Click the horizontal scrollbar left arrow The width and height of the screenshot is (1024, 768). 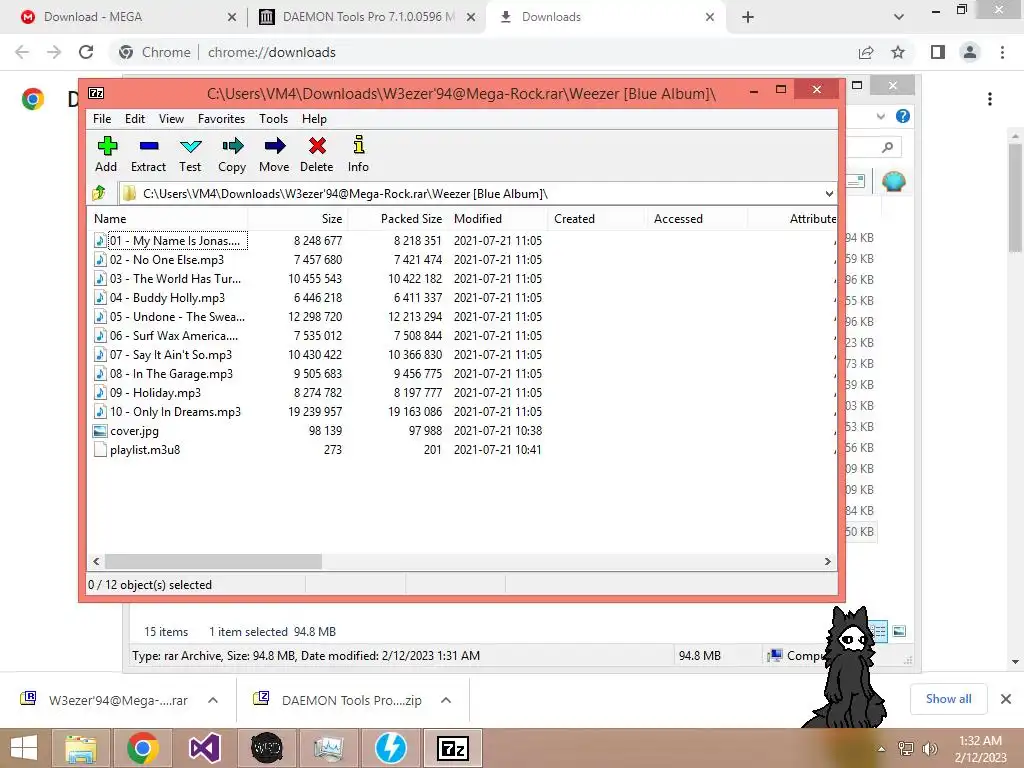point(97,561)
